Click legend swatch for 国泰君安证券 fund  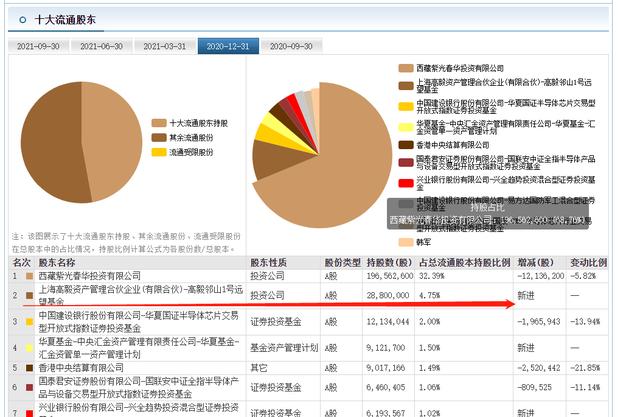pos(406,162)
